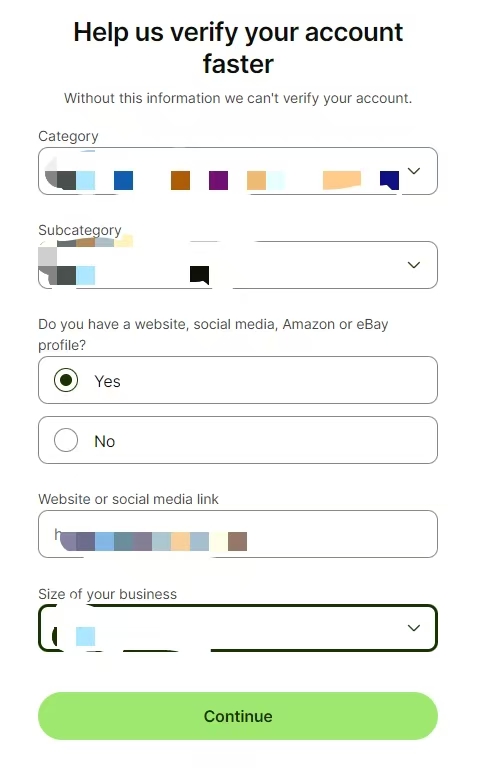Open the Category select field
This screenshot has height=768, width=485.
pyautogui.click(x=238, y=171)
